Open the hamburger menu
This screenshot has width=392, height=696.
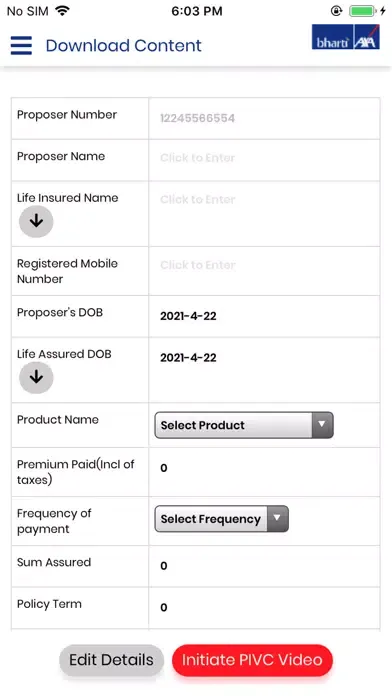(x=21, y=45)
